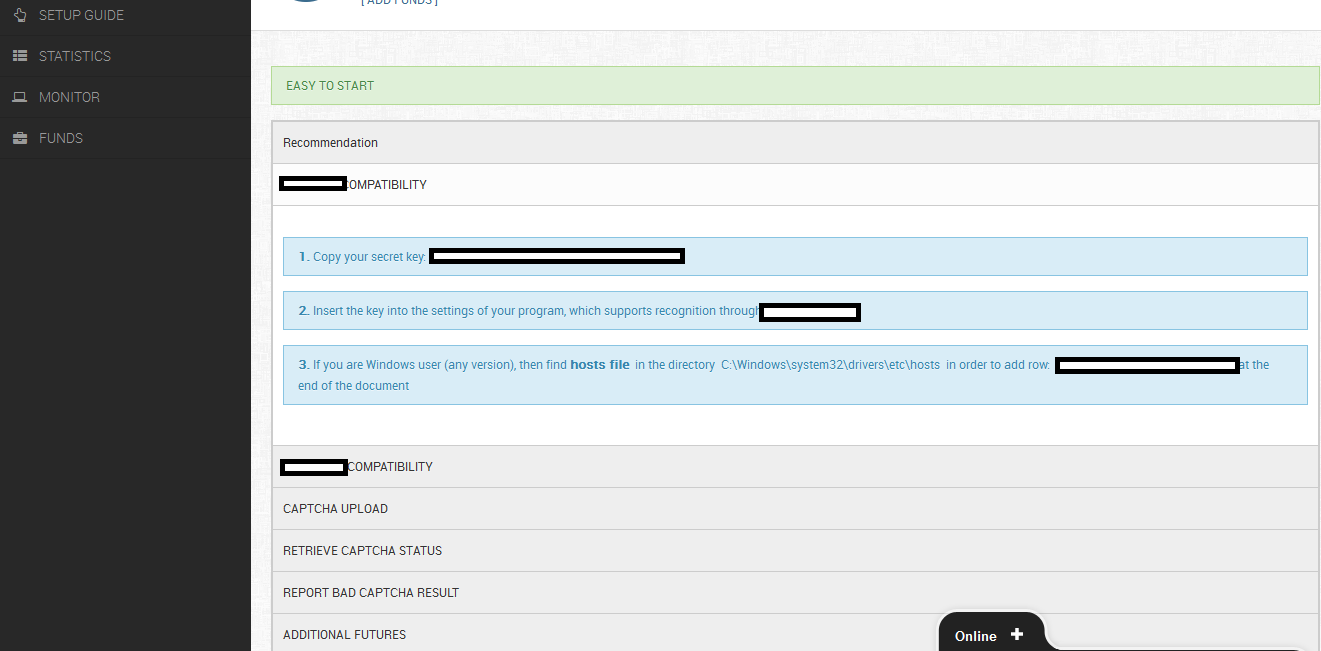Screen dimensions: 1321x651
Task: Click the Easy To Start green banner
Action: (x=795, y=86)
